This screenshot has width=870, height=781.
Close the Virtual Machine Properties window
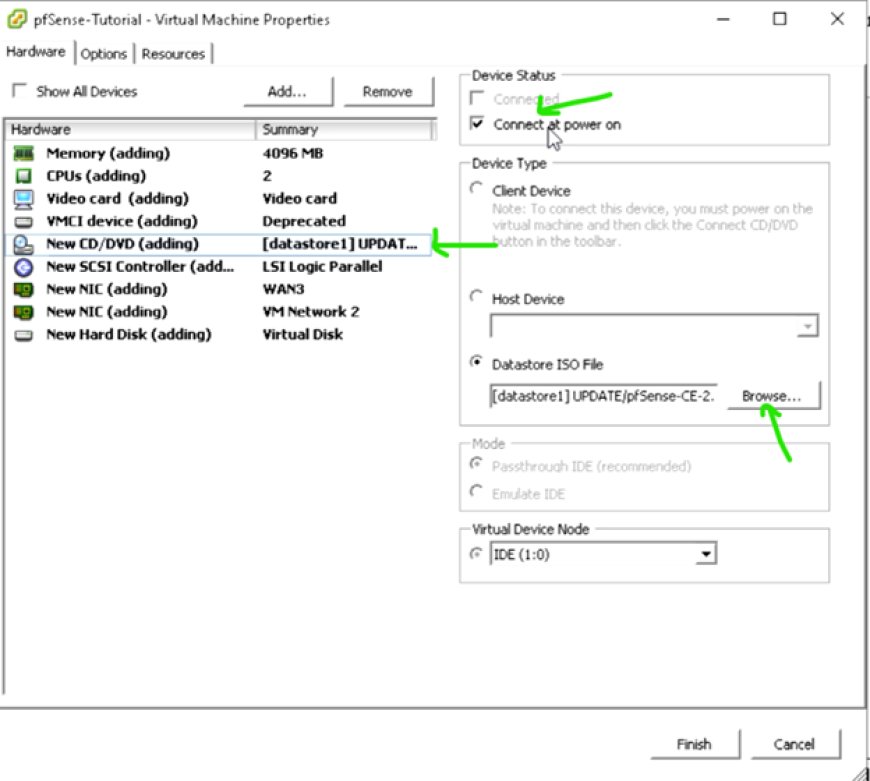coord(837,19)
